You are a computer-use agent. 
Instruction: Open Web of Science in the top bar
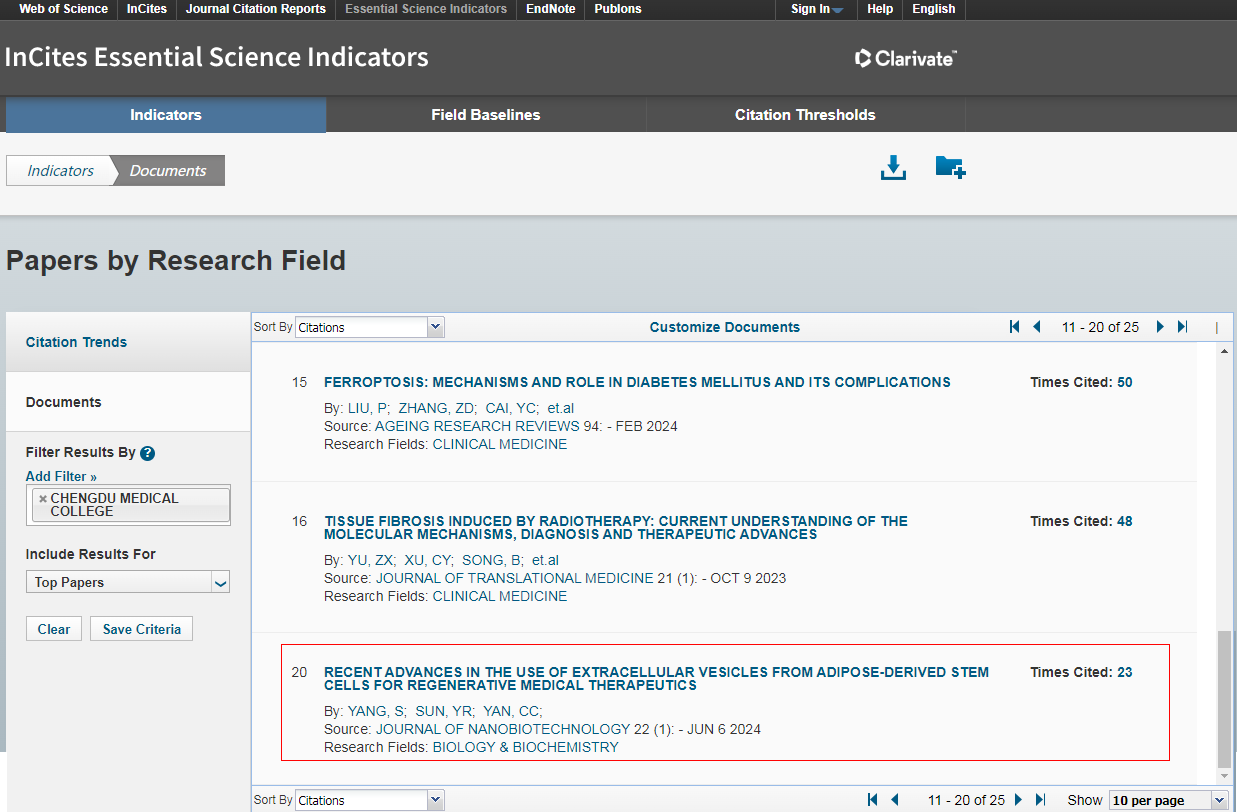pos(63,9)
